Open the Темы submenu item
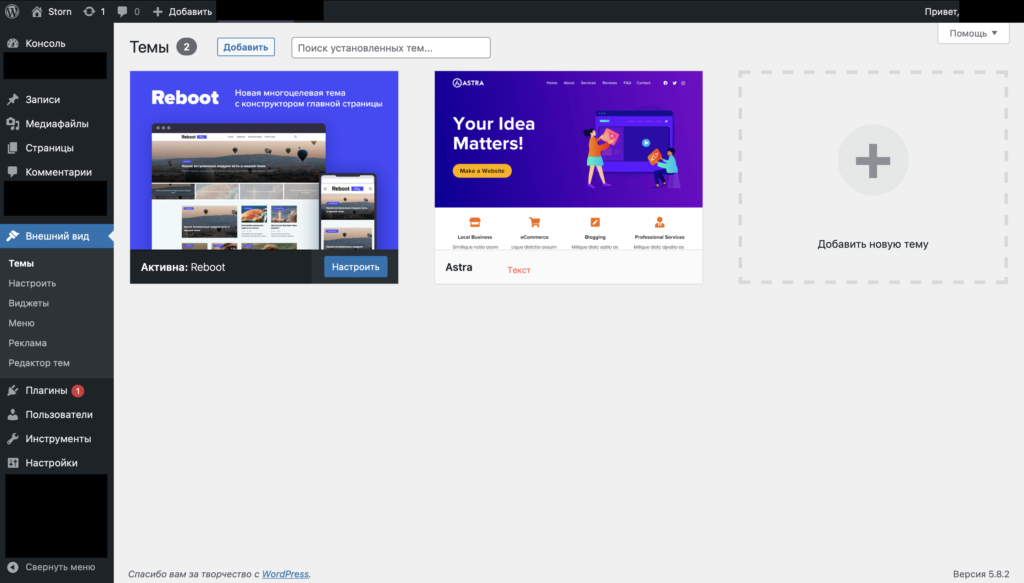Screen dimensions: 1024x583 21,263
